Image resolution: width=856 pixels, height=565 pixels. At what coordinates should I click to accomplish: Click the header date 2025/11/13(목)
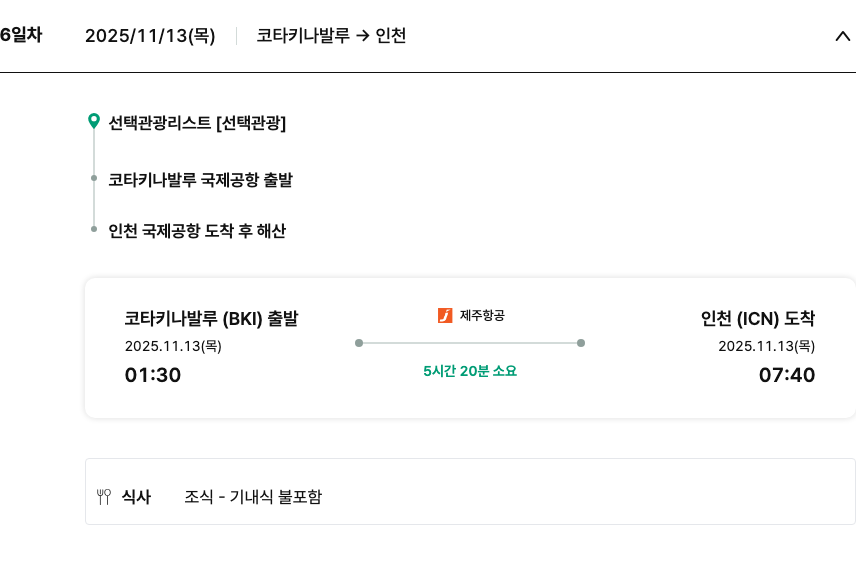tap(150, 36)
